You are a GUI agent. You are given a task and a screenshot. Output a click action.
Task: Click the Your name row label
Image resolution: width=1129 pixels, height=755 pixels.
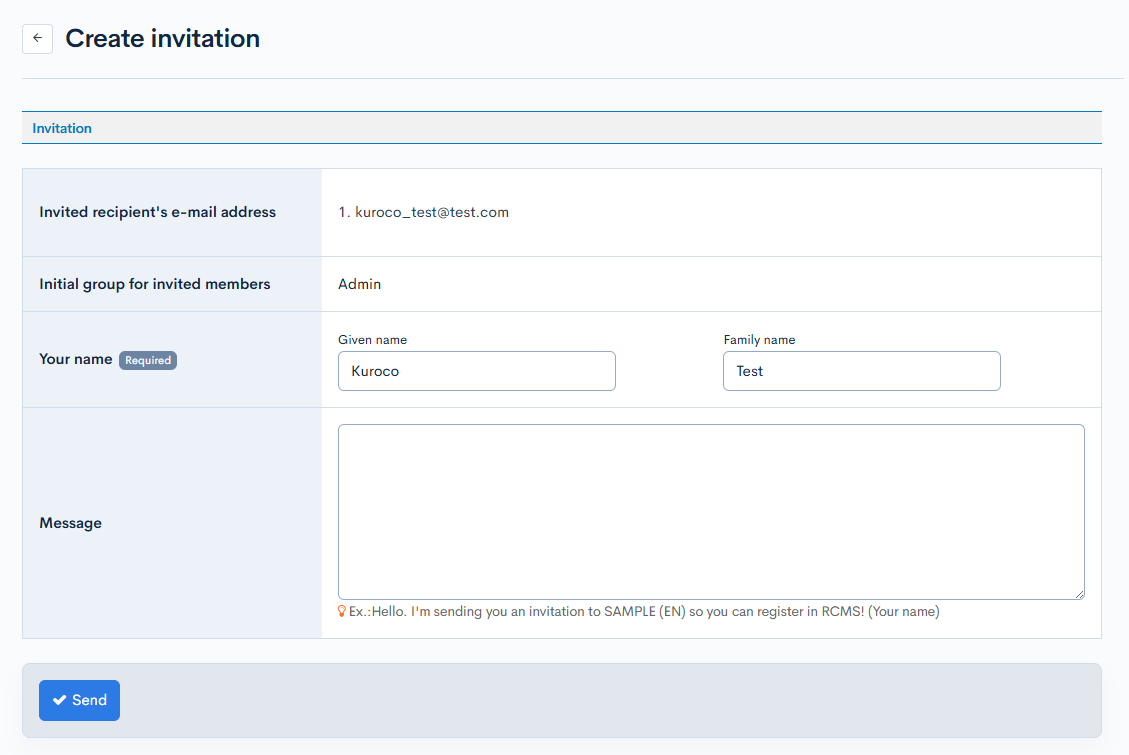pyautogui.click(x=75, y=359)
